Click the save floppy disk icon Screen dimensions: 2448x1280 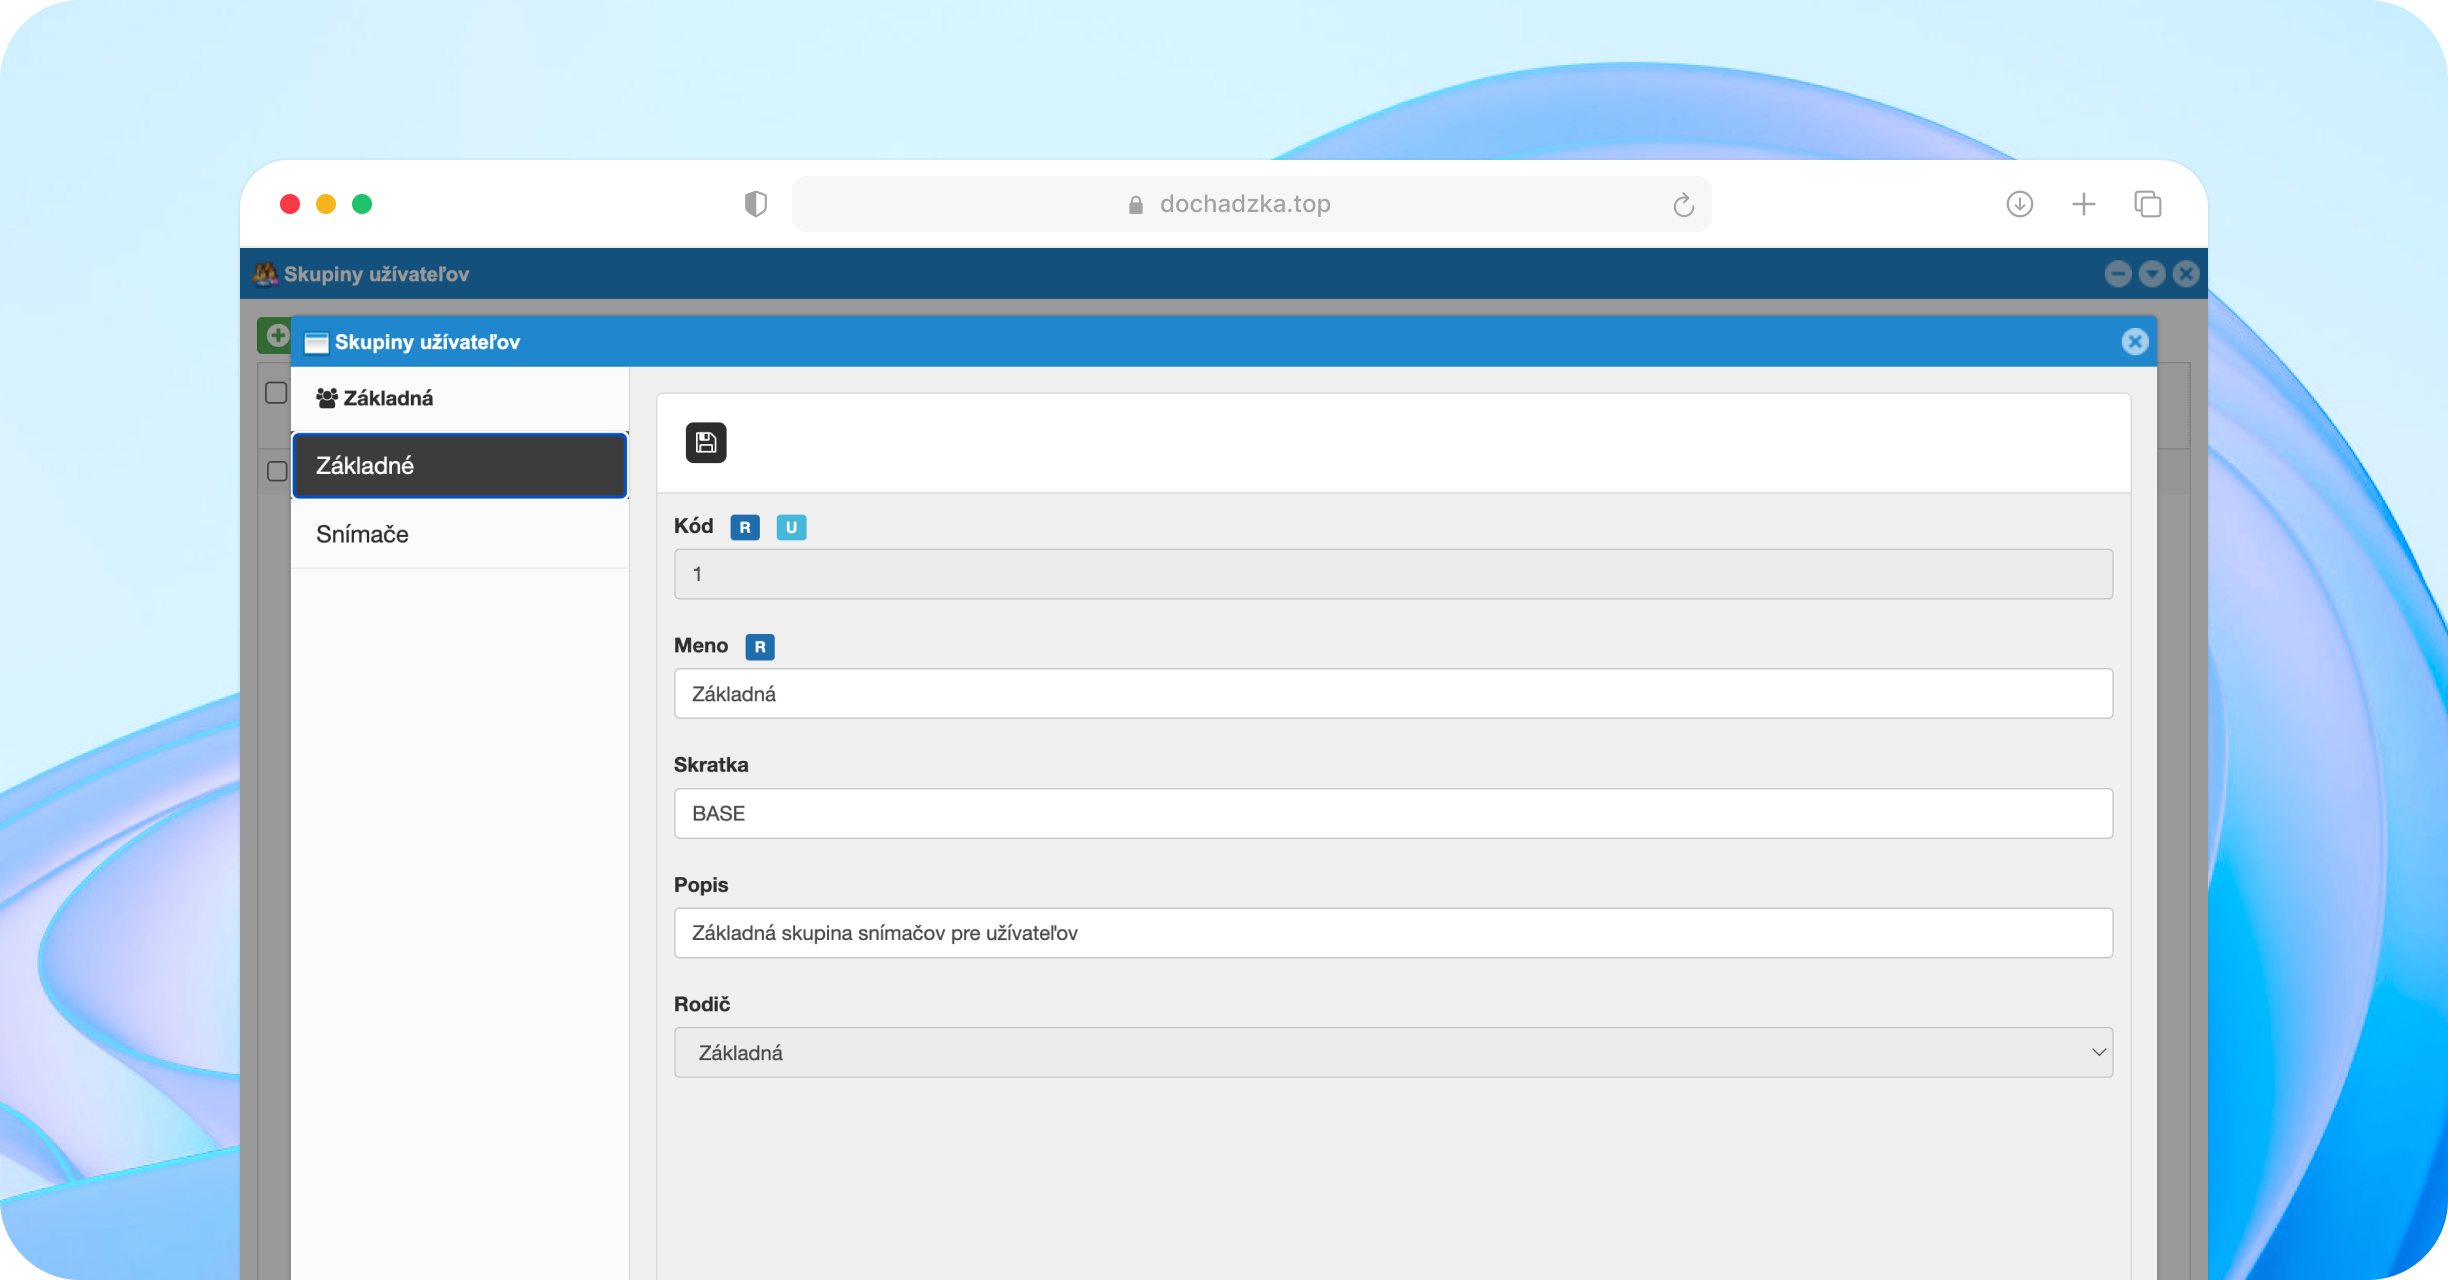point(706,443)
